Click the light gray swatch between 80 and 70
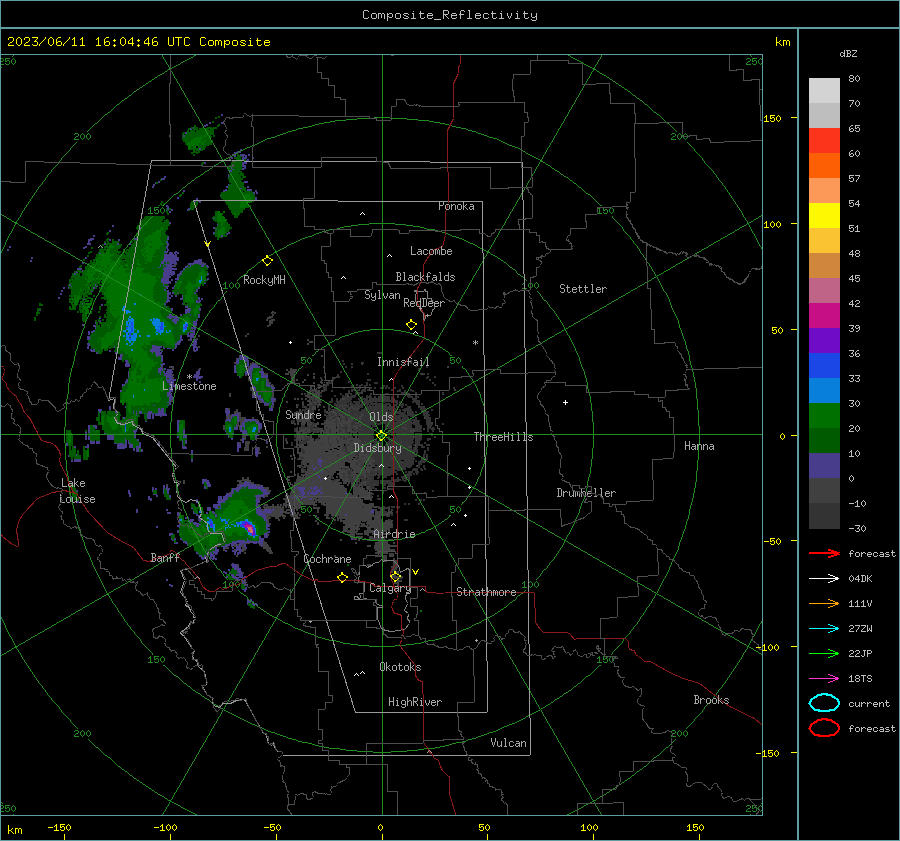 coord(824,91)
